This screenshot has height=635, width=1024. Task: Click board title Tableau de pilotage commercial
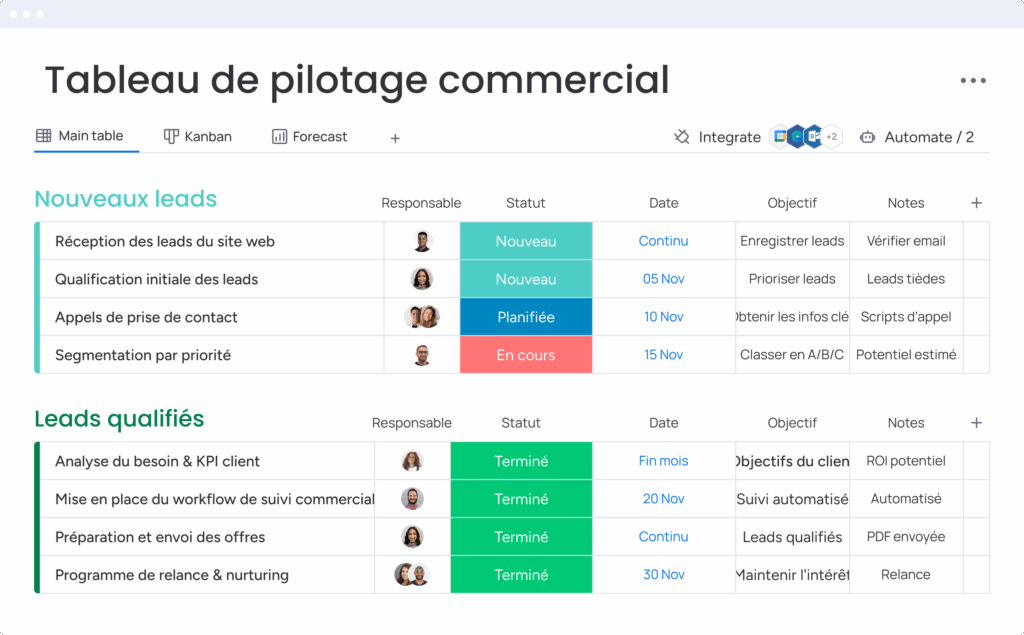pyautogui.click(x=357, y=80)
